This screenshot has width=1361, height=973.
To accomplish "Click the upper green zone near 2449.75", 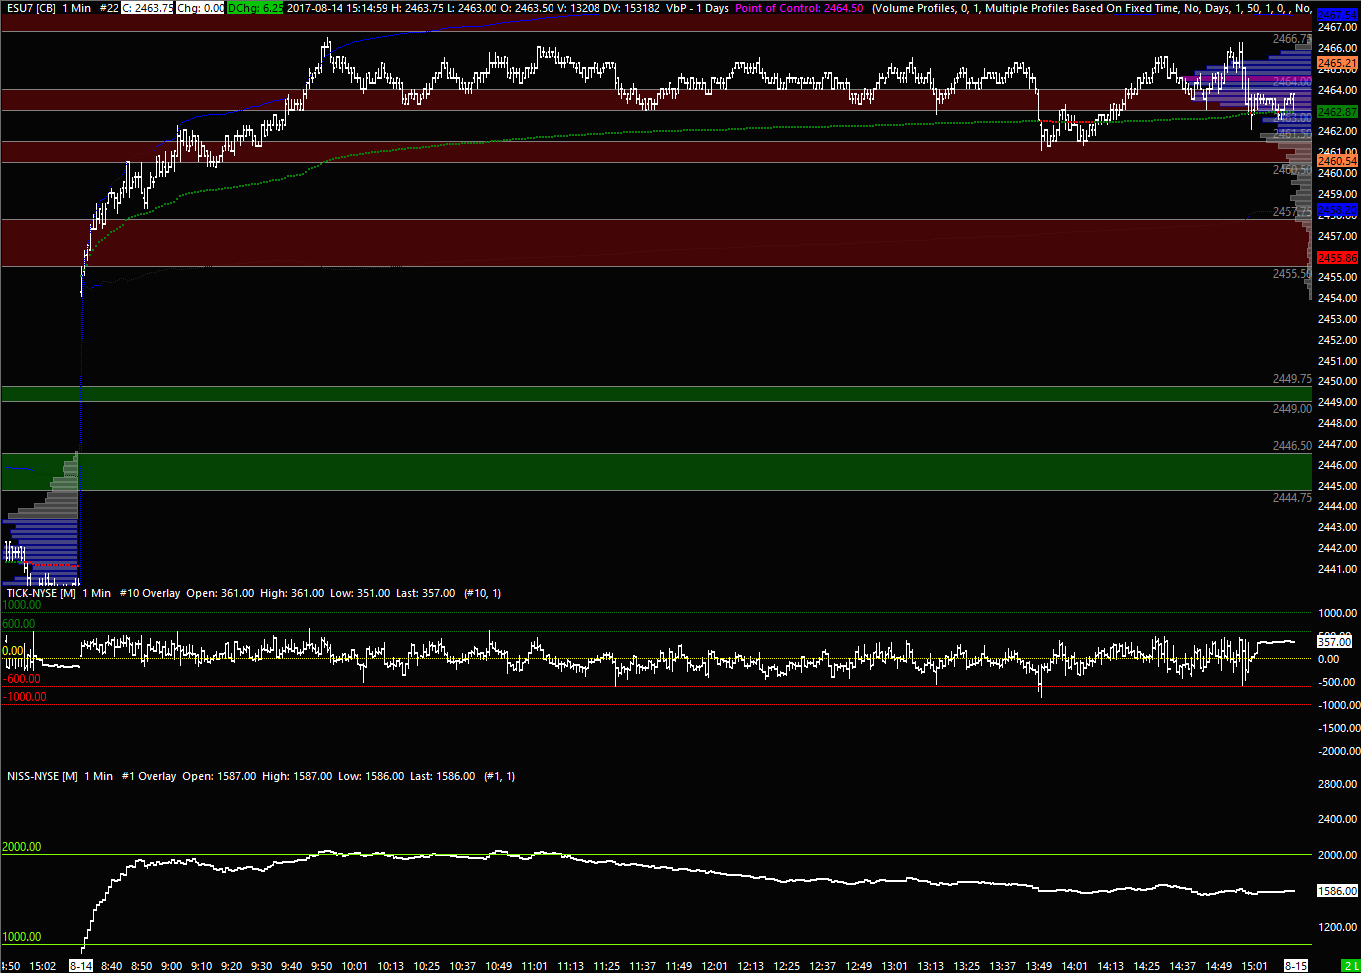I will click(656, 394).
